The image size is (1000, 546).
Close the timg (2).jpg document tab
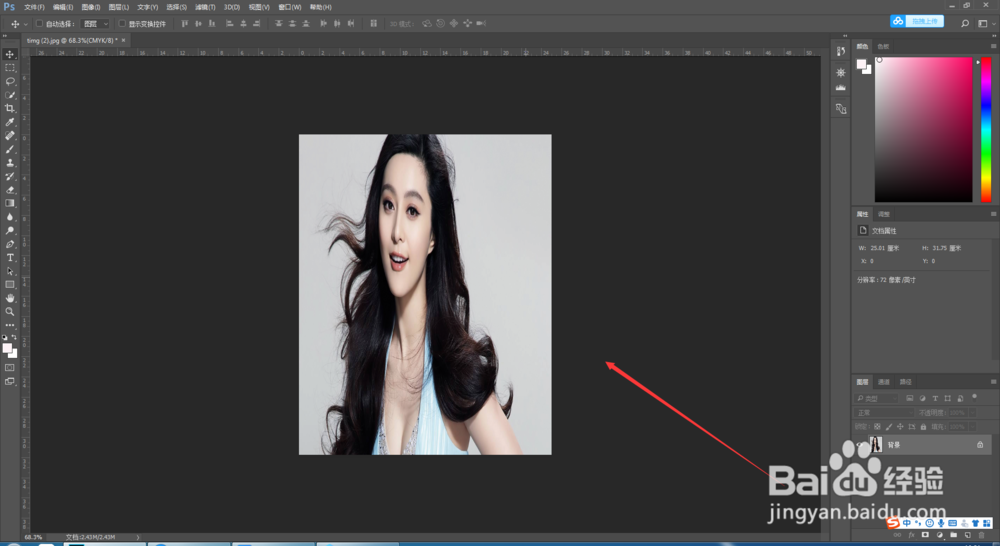(124, 40)
